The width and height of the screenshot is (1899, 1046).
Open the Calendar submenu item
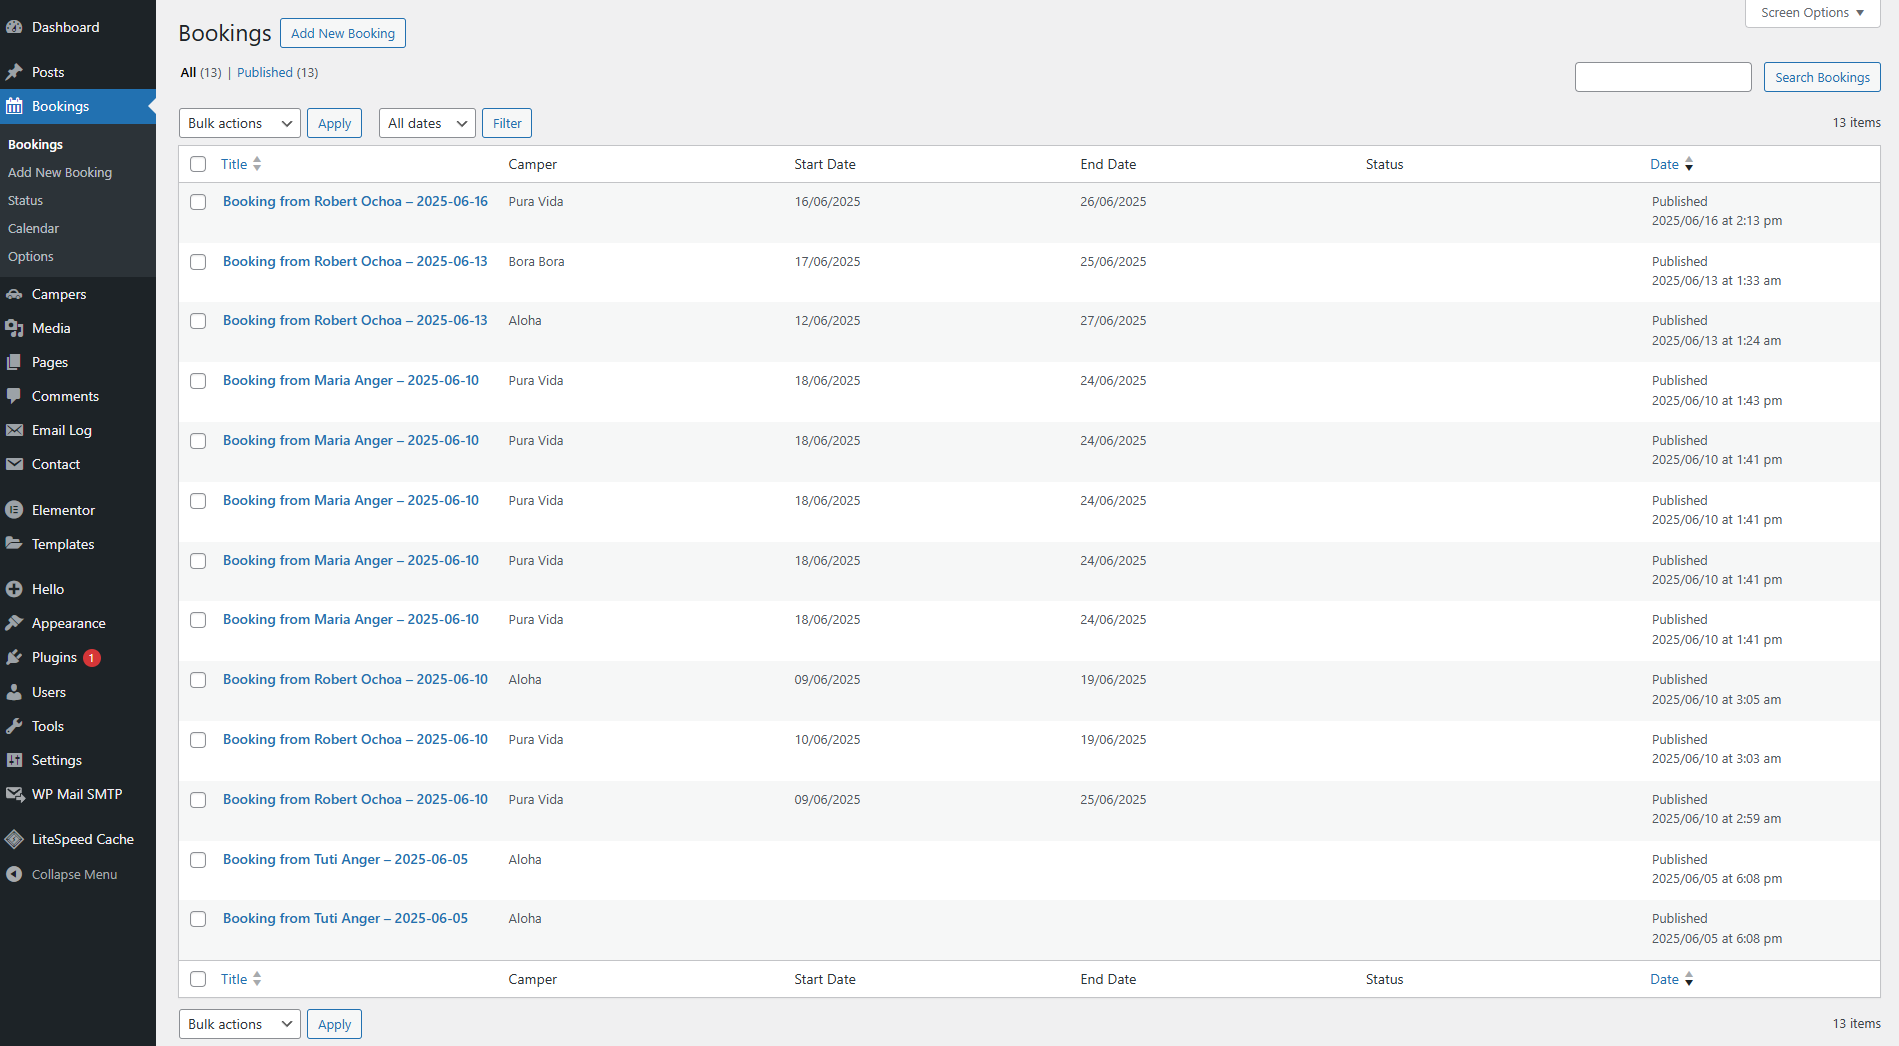(33, 228)
